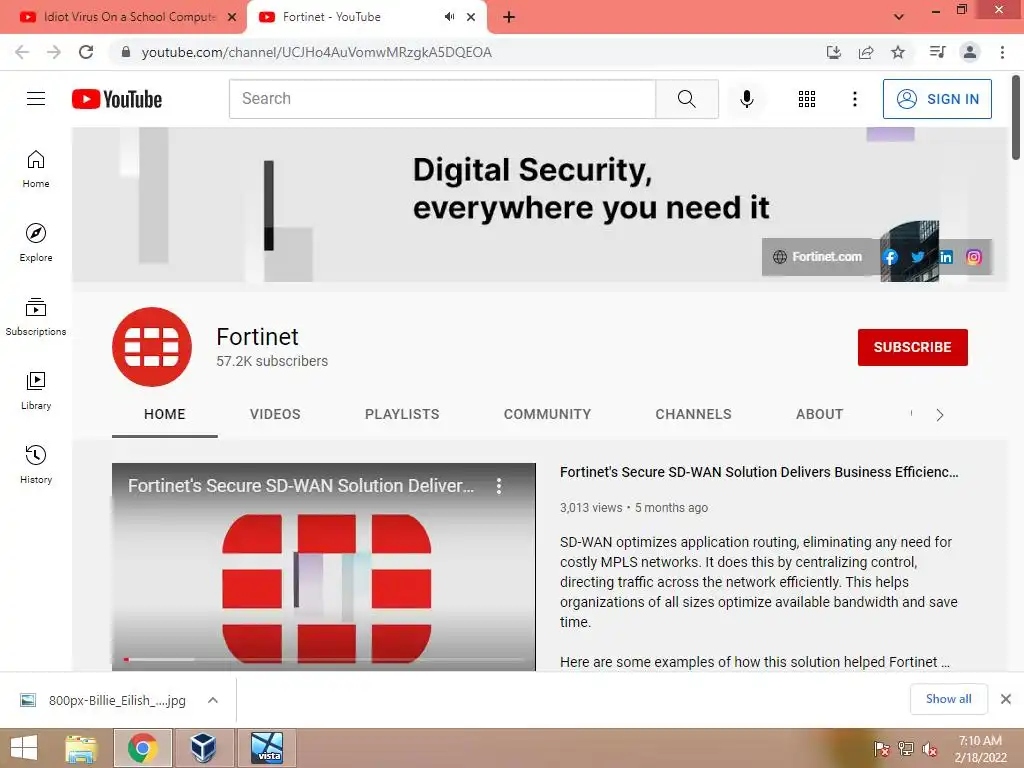Viewport: 1024px width, 768px height.
Task: Click Show all downloads button
Action: tap(949, 699)
